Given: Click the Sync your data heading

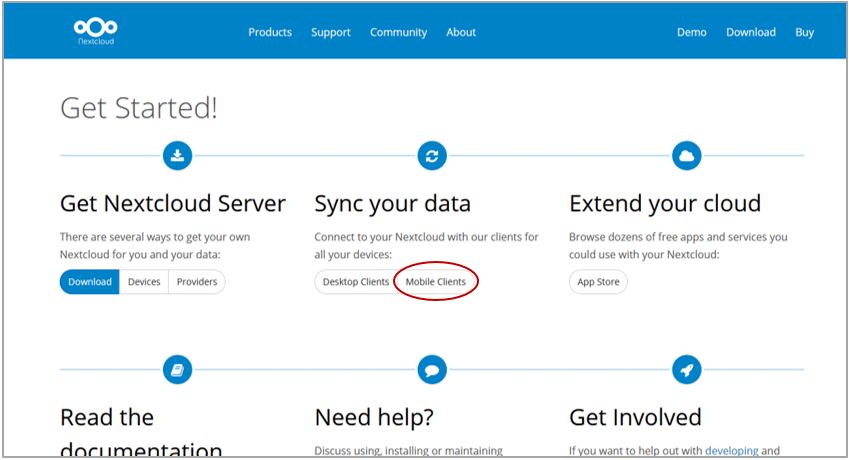Looking at the screenshot, I should [393, 204].
